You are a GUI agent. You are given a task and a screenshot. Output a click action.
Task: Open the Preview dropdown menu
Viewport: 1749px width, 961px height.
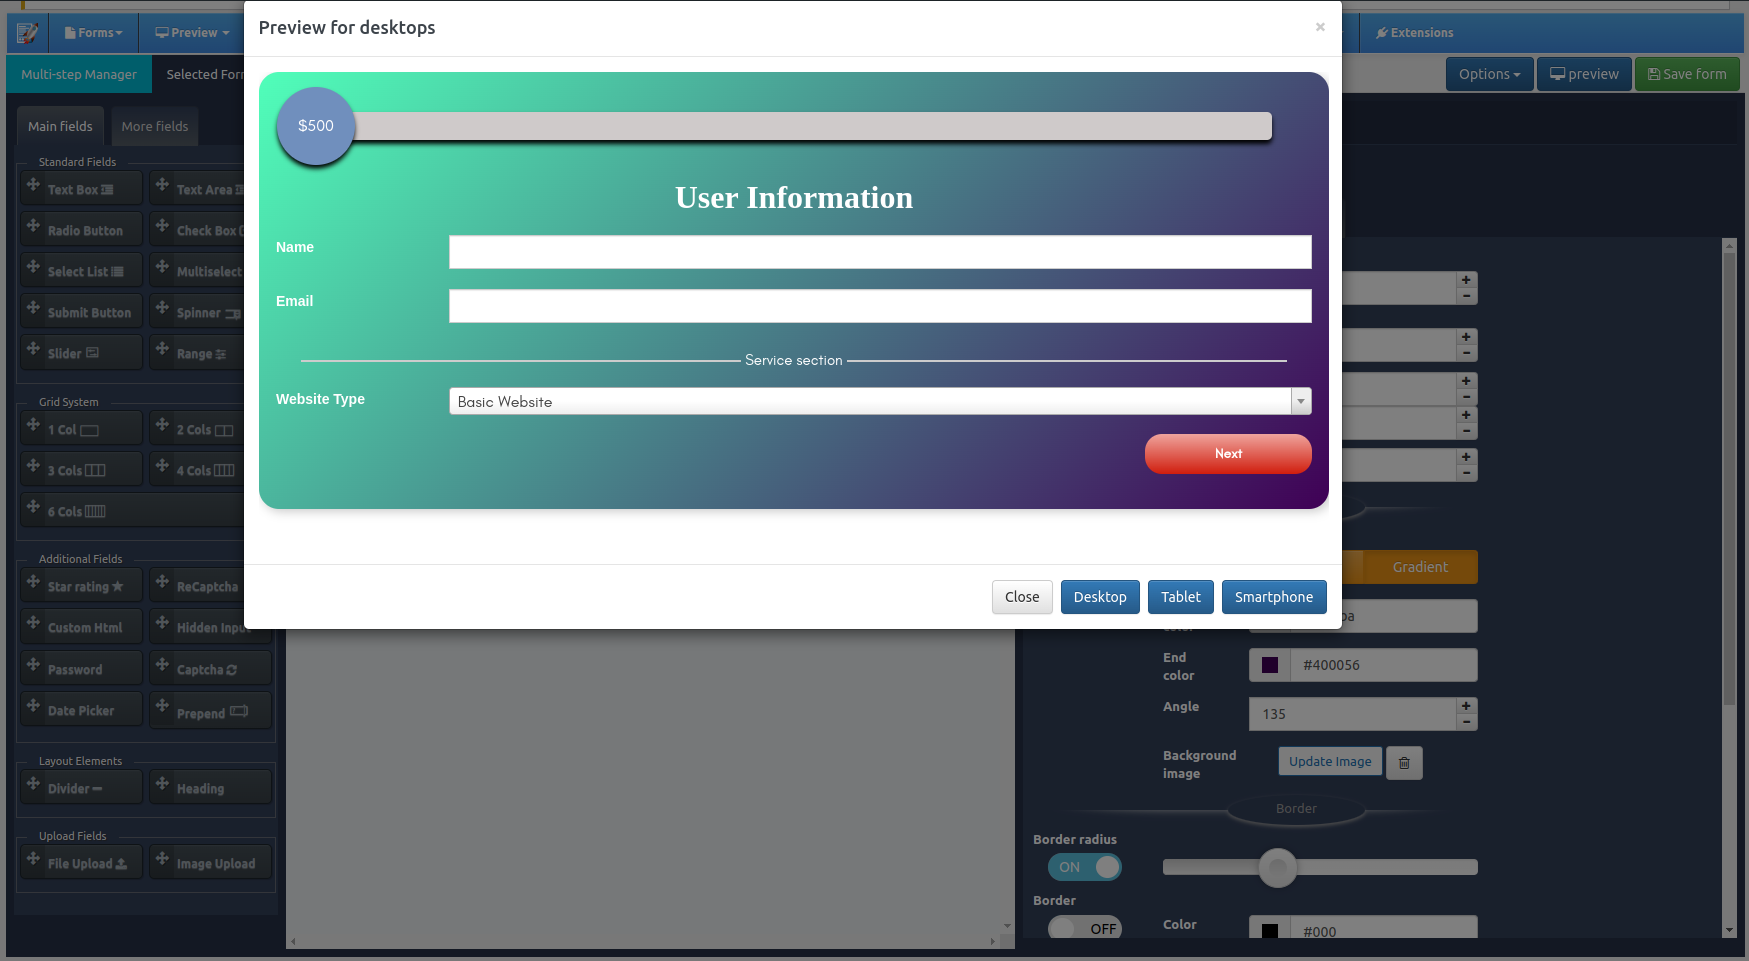(190, 32)
